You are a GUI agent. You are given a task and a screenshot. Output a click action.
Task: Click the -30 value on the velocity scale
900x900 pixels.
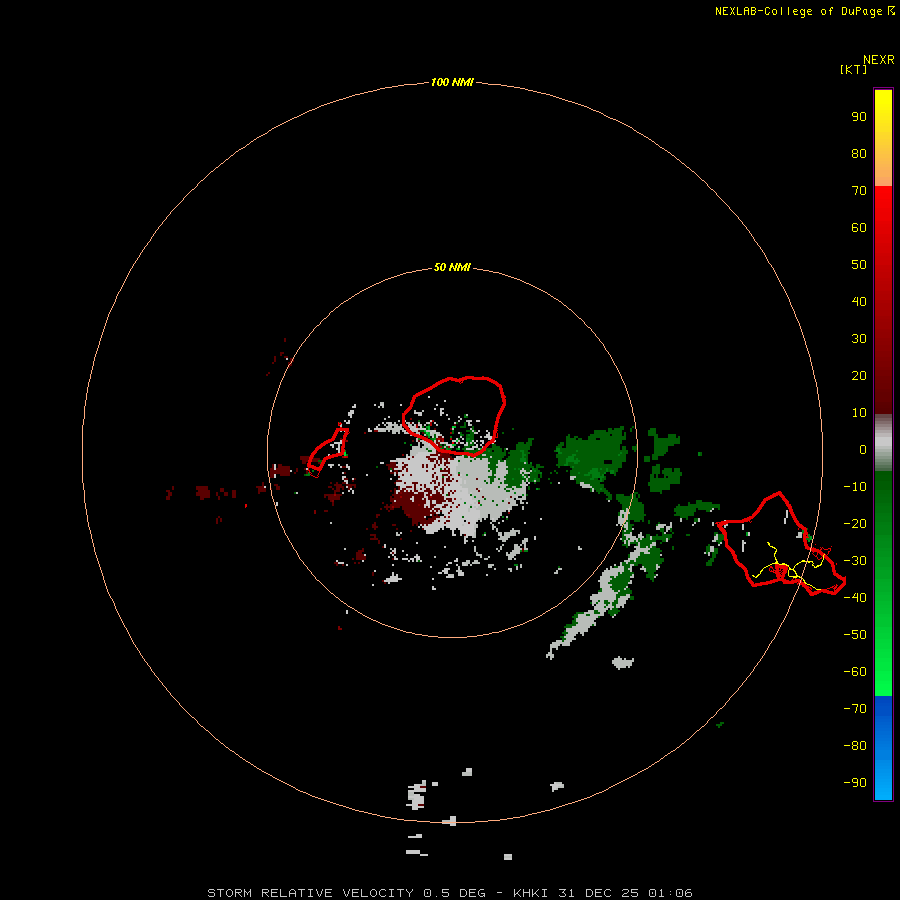pyautogui.click(x=855, y=561)
